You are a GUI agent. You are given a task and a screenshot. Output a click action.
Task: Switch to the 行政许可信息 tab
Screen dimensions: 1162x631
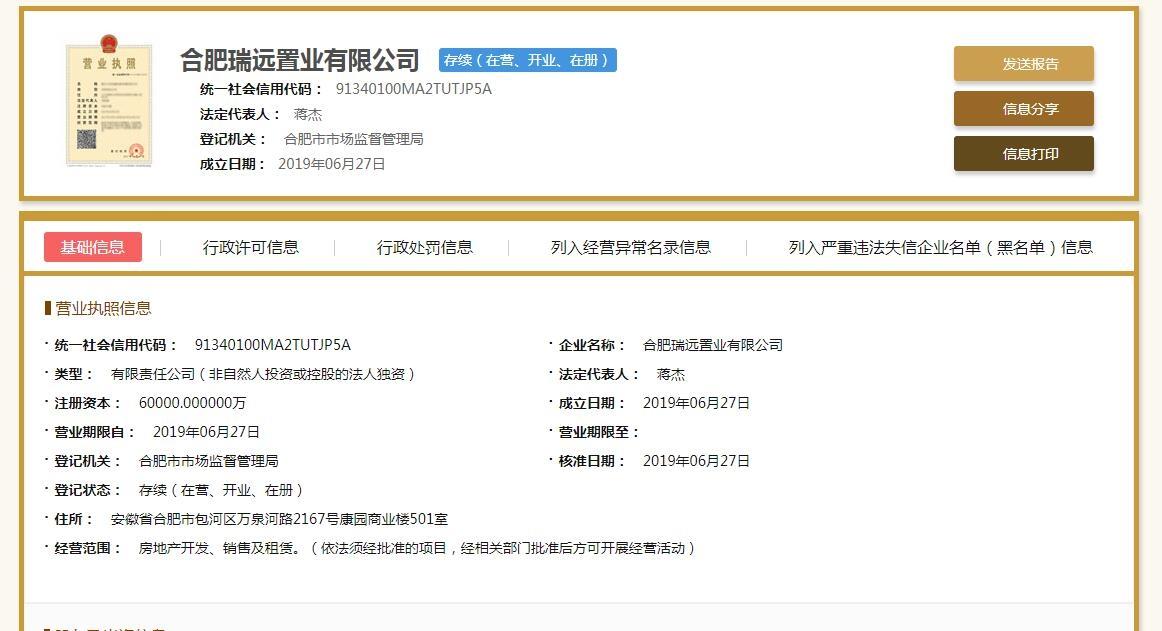coord(250,247)
